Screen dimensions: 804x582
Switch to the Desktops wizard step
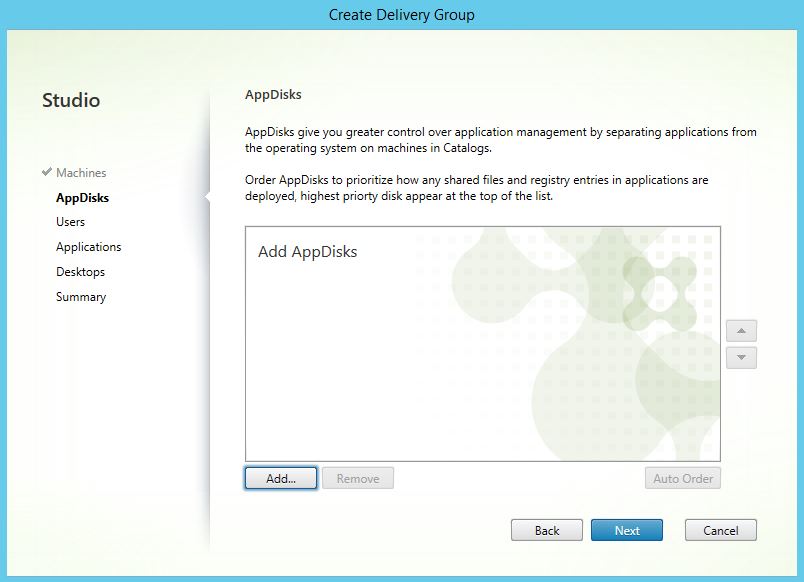click(x=80, y=272)
